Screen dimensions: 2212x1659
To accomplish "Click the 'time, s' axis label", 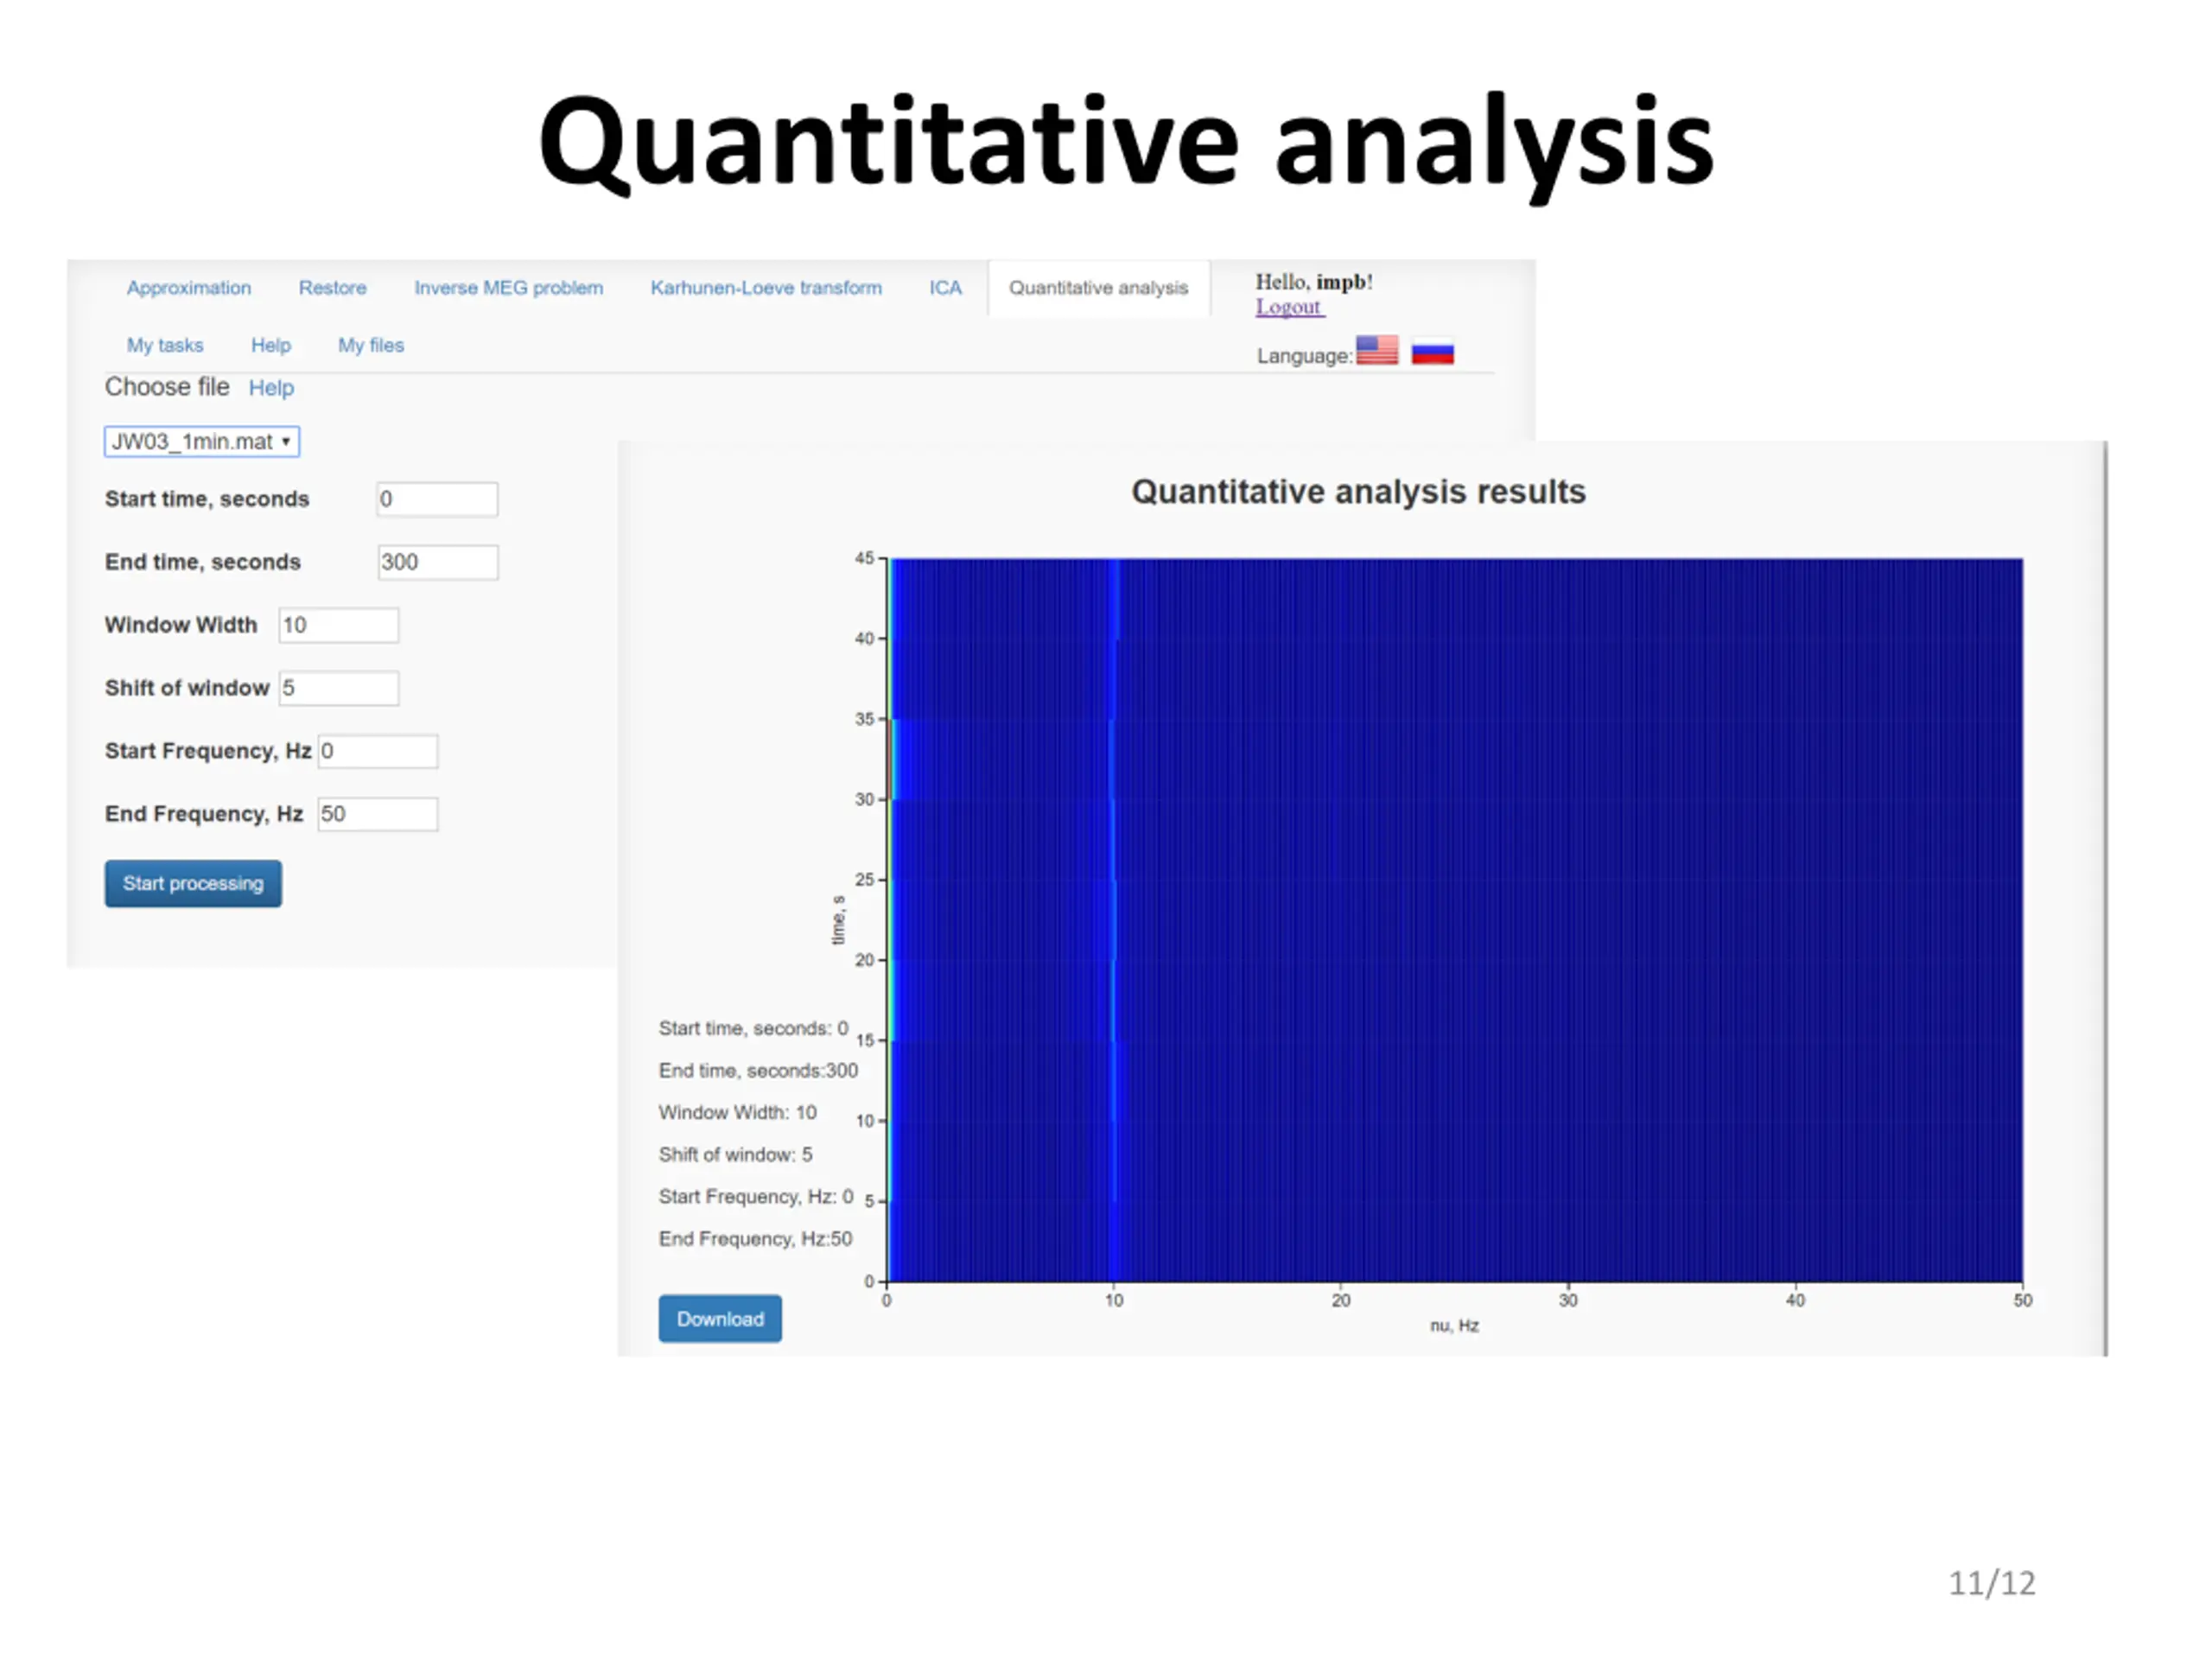I will click(x=838, y=920).
